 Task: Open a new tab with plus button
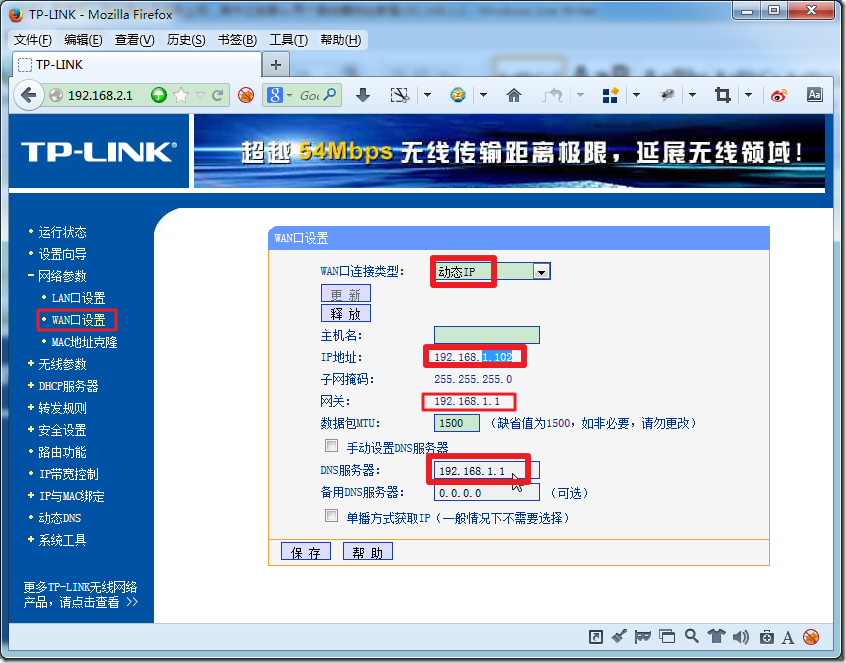tap(276, 65)
